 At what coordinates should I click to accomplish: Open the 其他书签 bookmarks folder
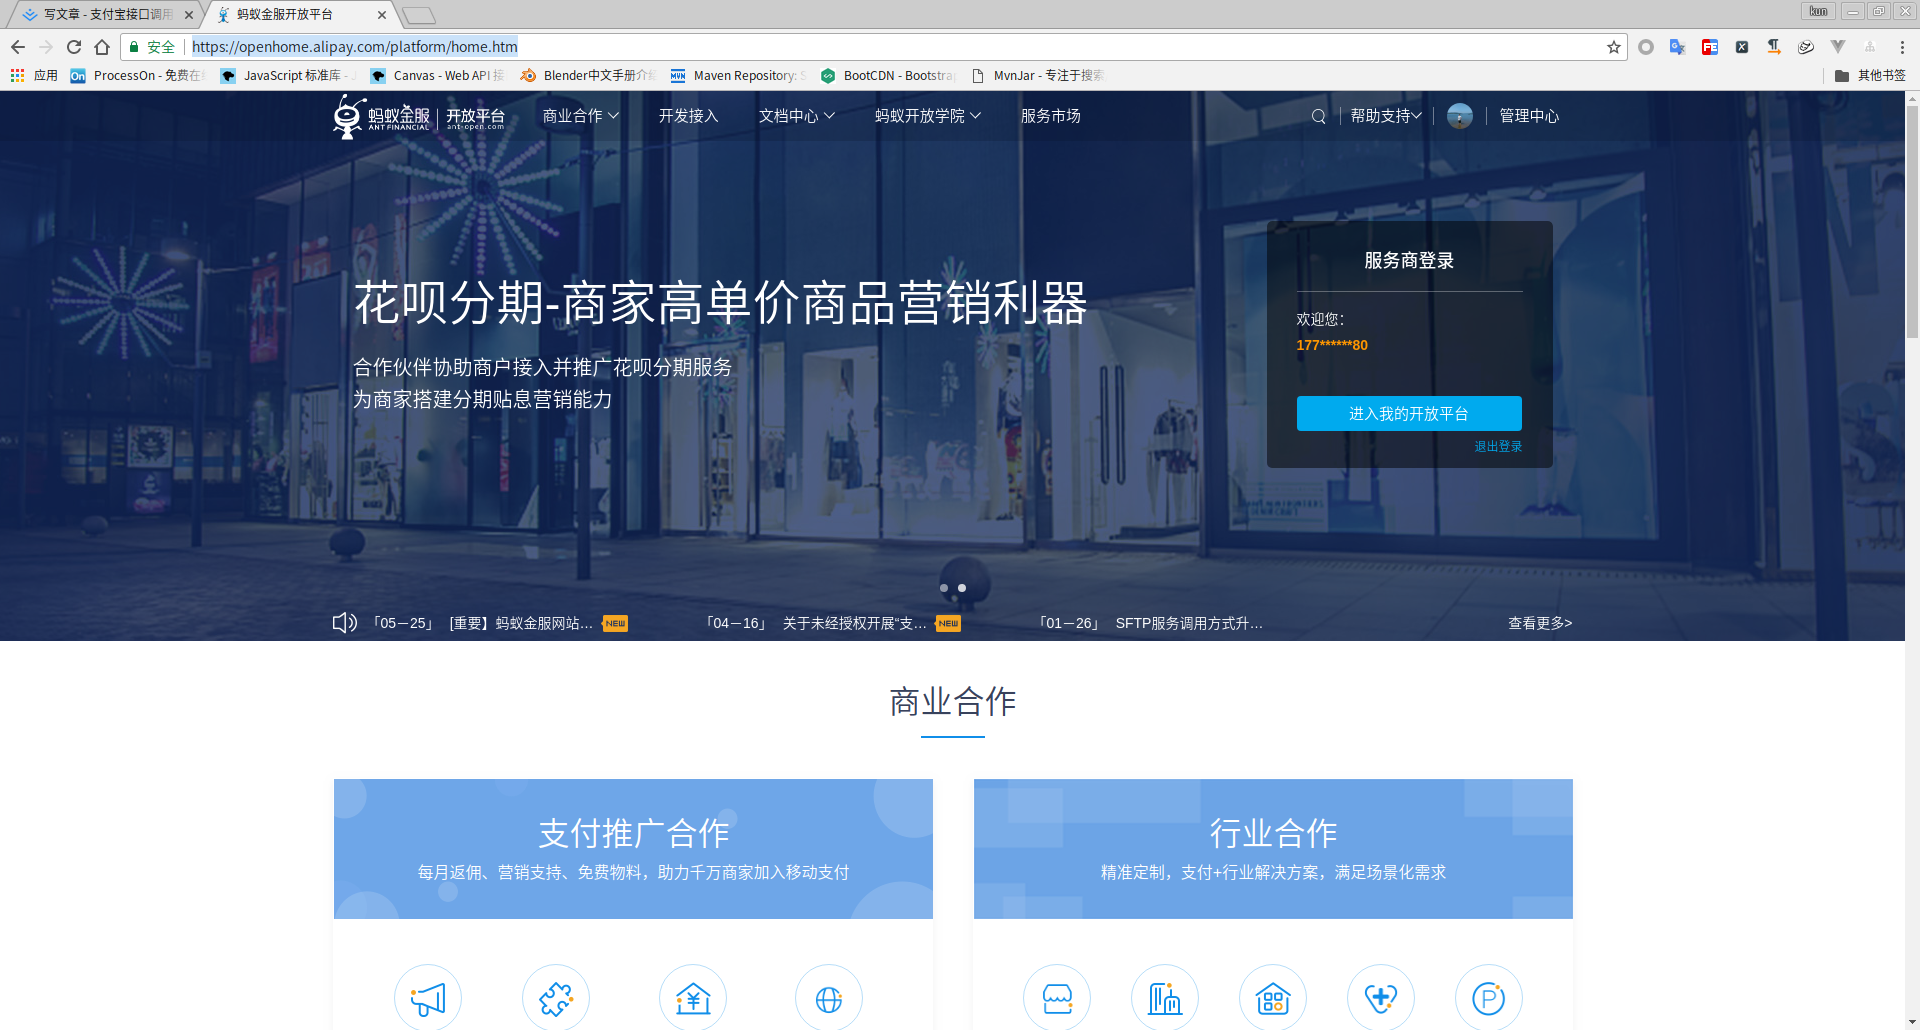click(x=1870, y=75)
